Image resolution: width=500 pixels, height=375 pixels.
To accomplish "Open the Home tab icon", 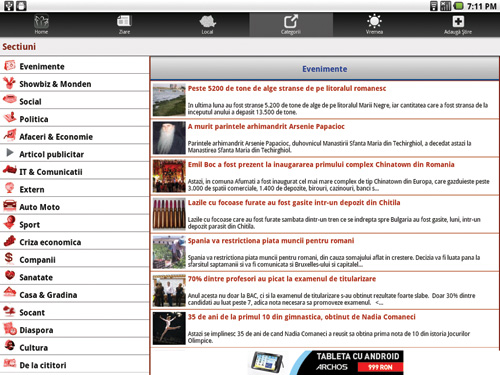I will [x=41, y=22].
